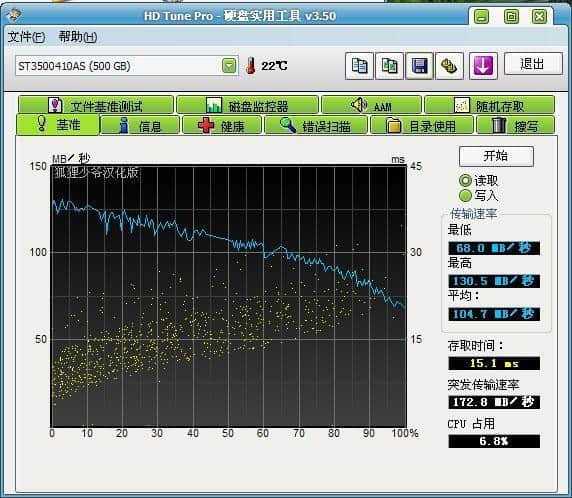Viewport: 572px width, 498px height.
Task: Click the app icon in title bar
Action: (14, 15)
